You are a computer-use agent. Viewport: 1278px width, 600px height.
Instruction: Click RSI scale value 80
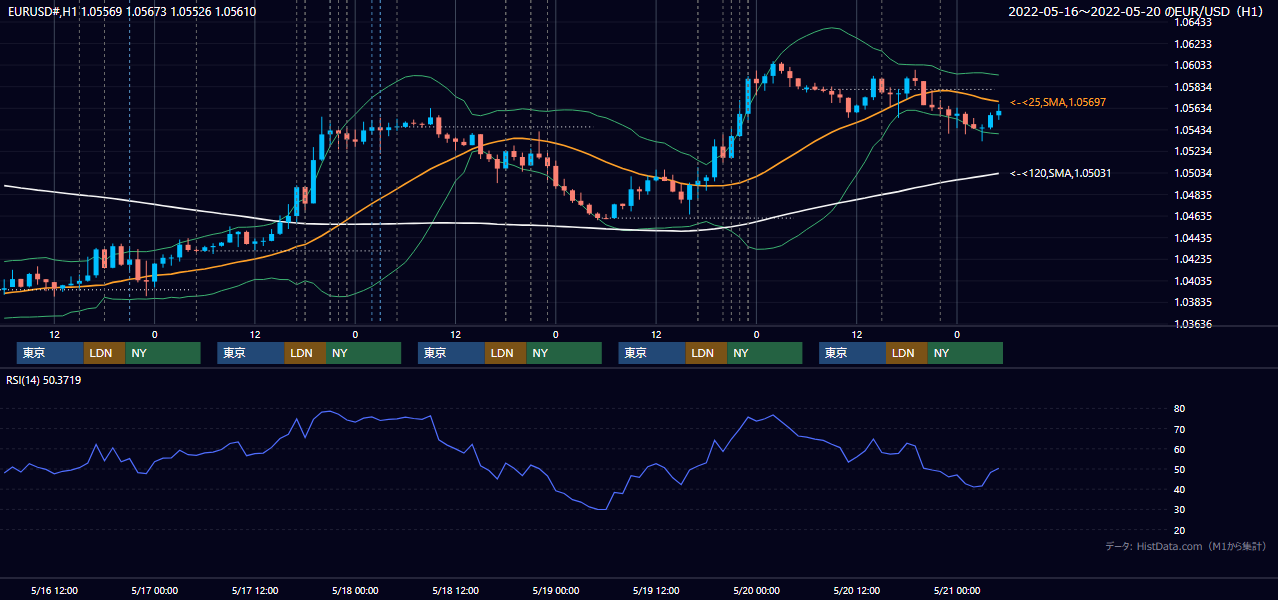pyautogui.click(x=1180, y=409)
